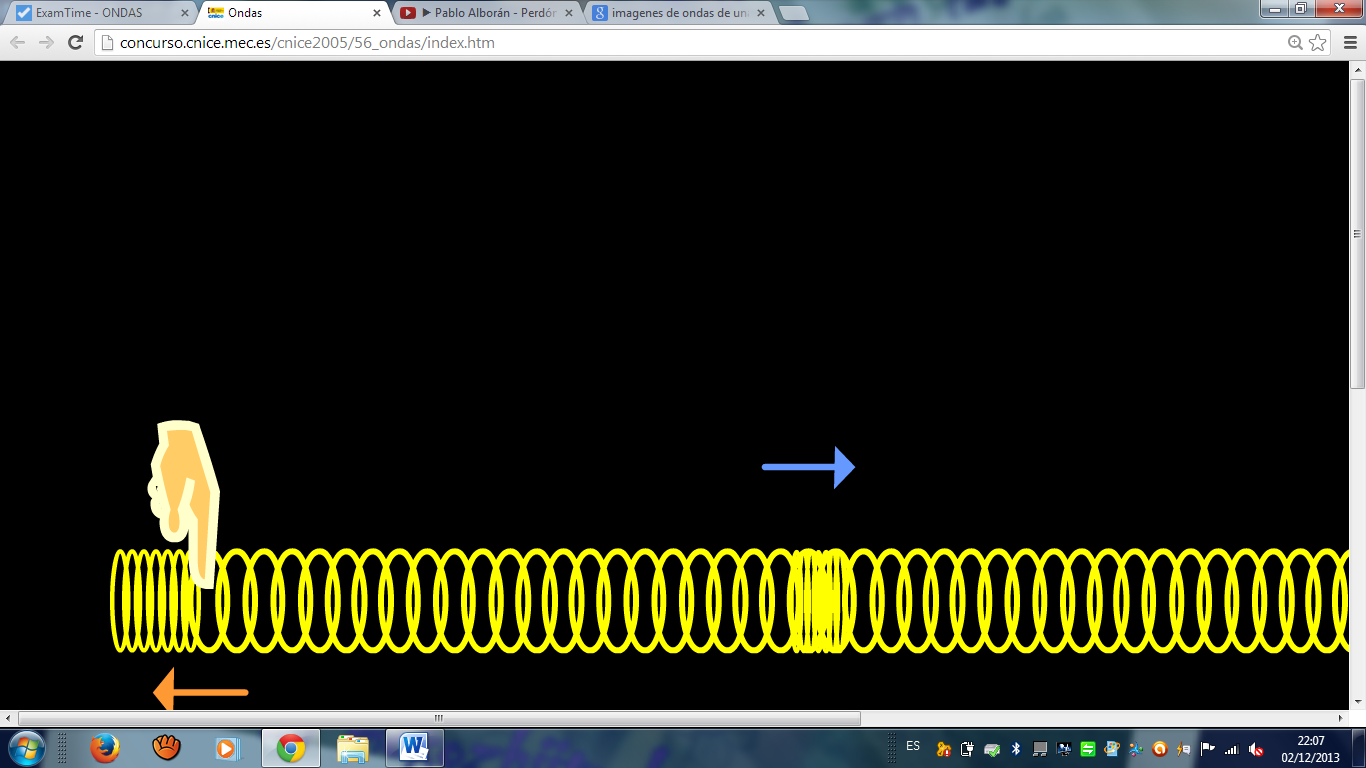This screenshot has width=1366, height=768.
Task: Select the Ondas tab
Action: [x=294, y=13]
